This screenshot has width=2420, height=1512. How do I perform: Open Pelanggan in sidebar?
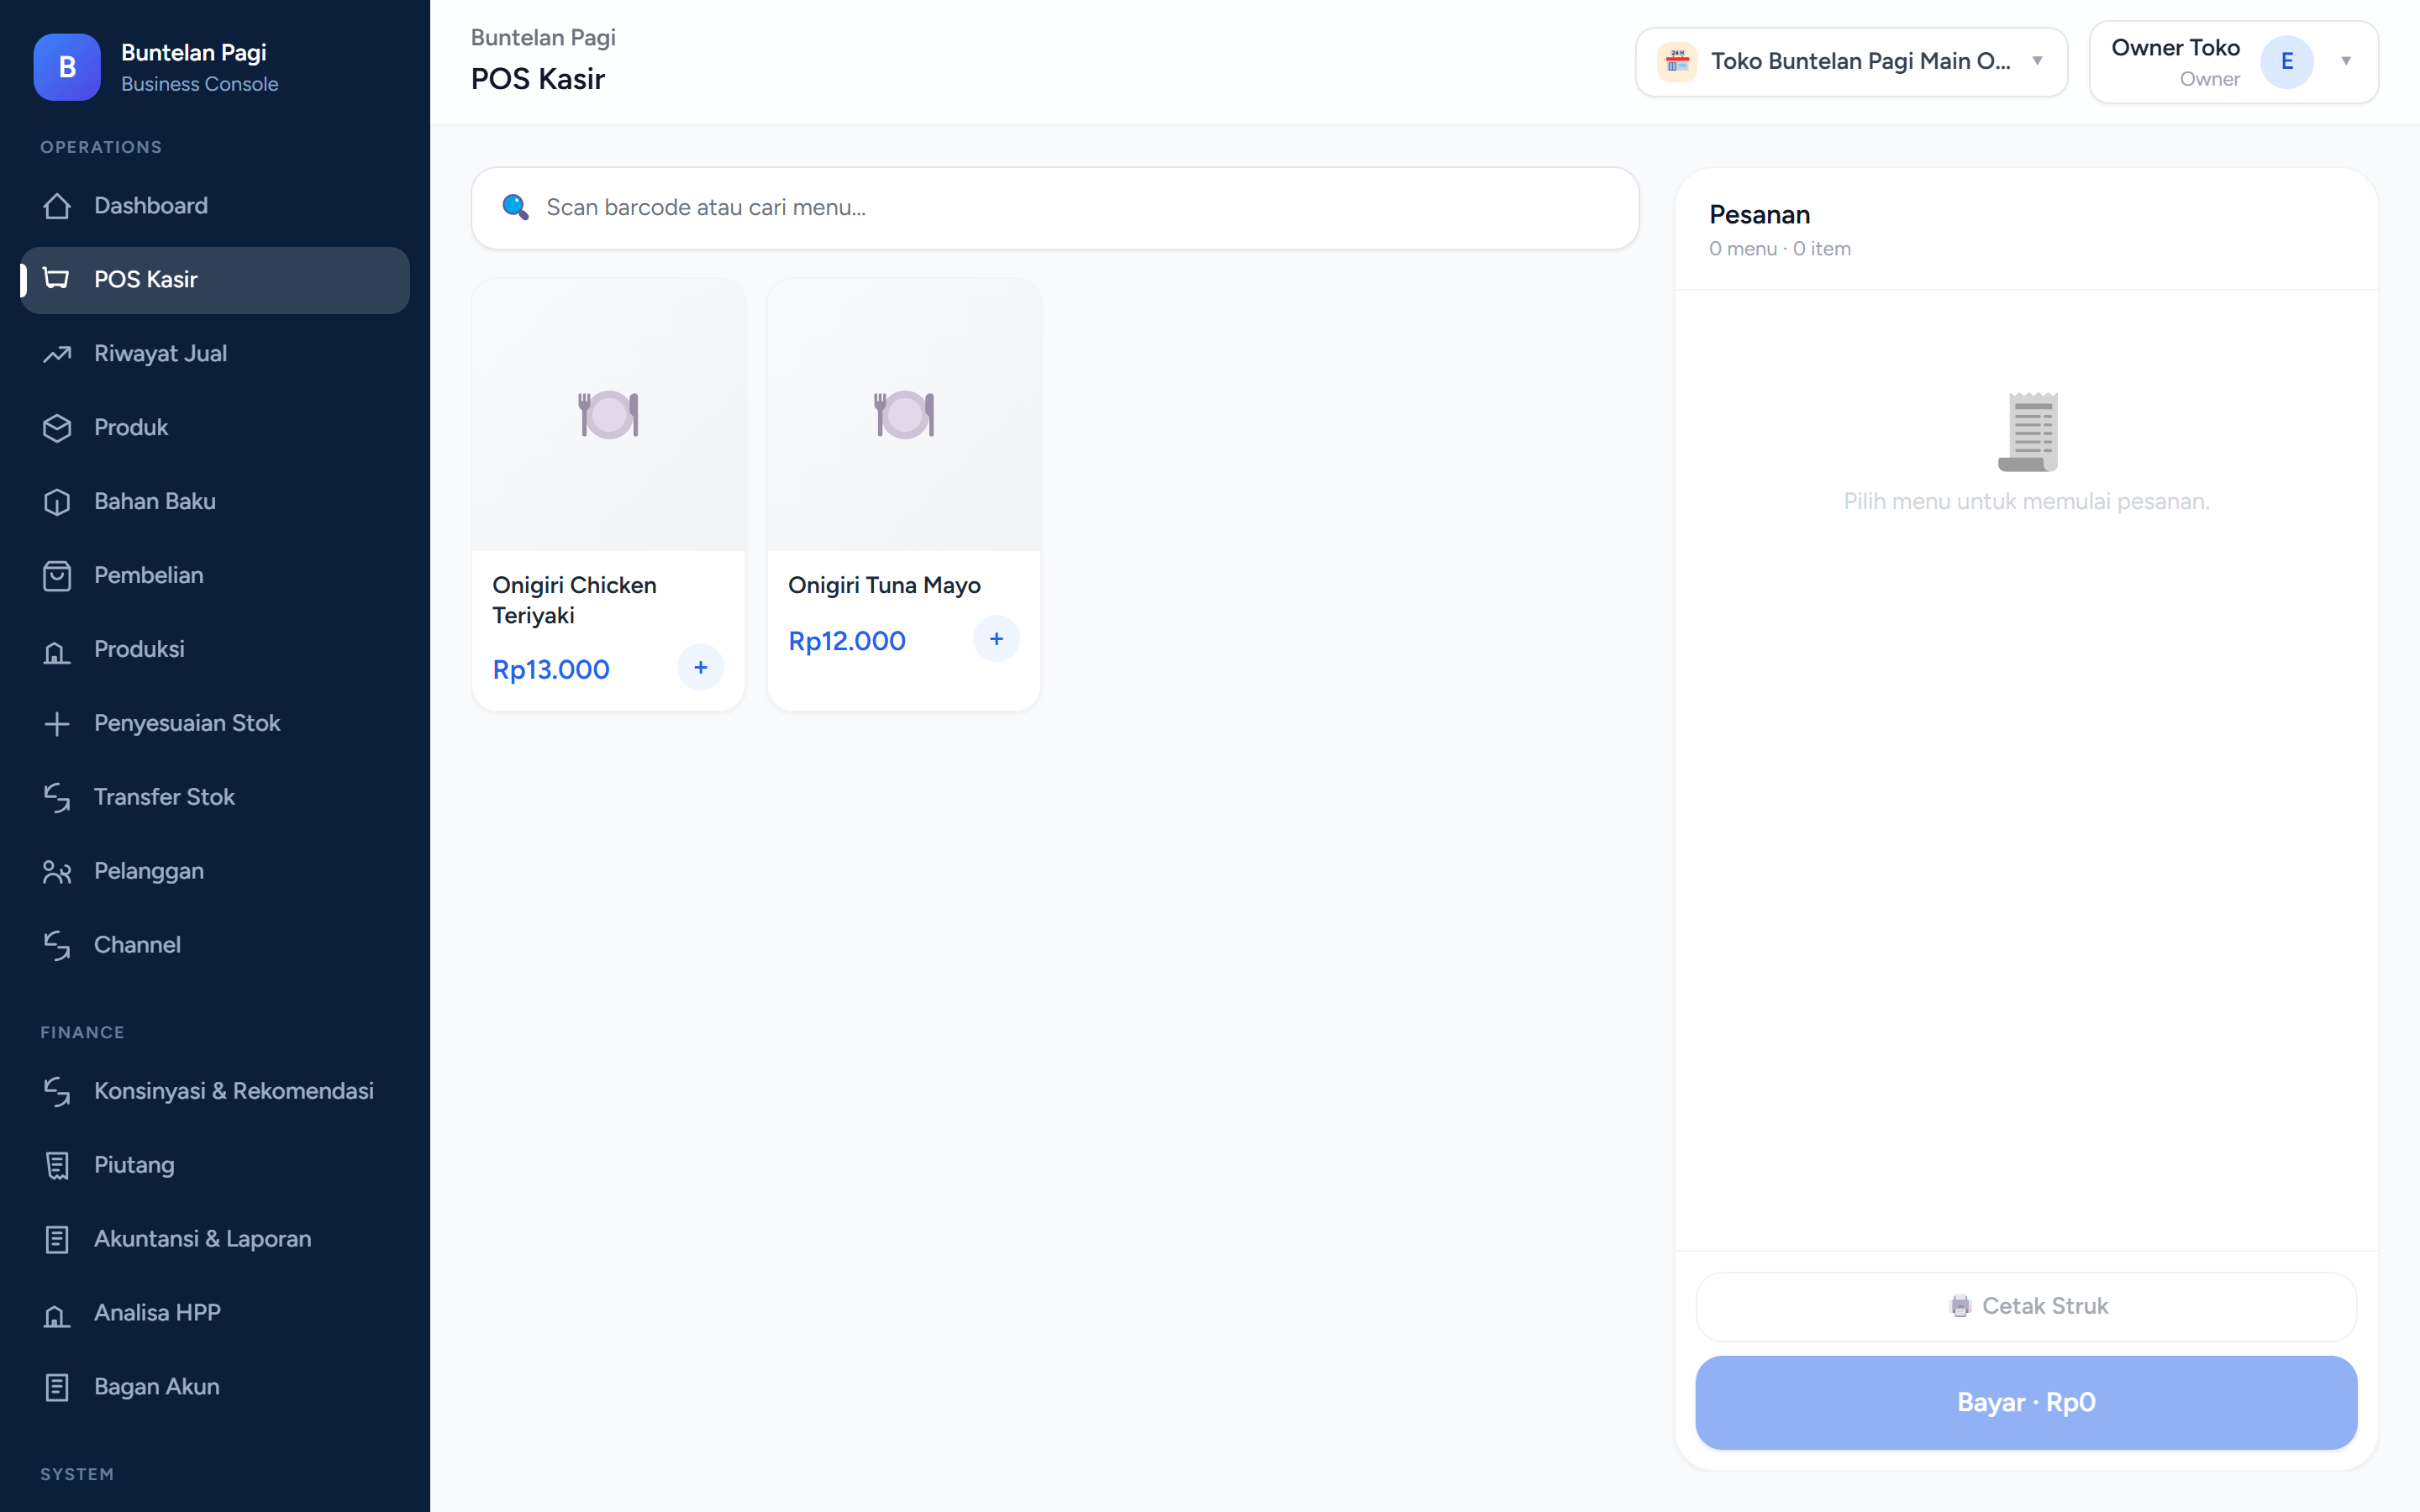click(215, 872)
